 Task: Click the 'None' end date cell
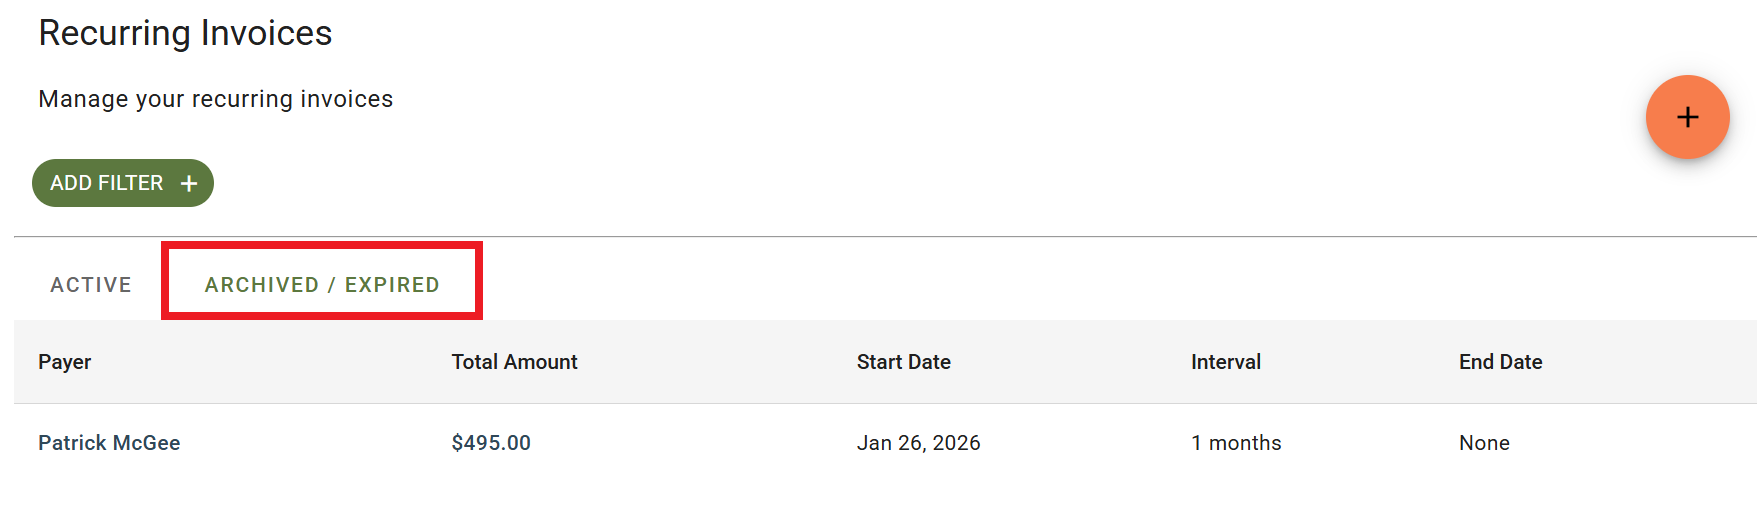coord(1484,443)
